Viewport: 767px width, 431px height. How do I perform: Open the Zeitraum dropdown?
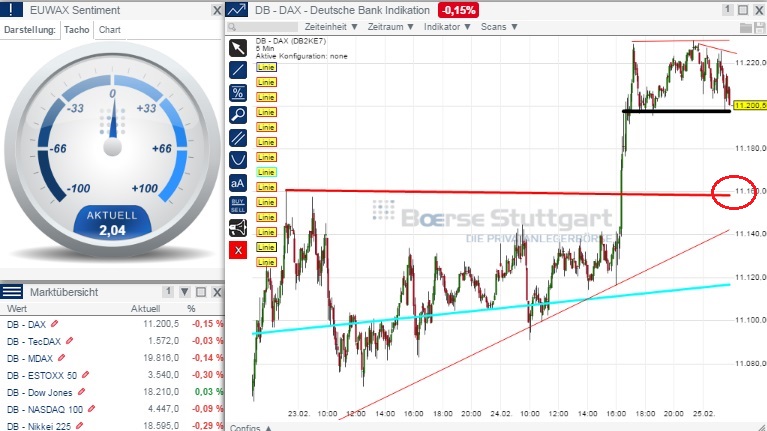click(390, 27)
